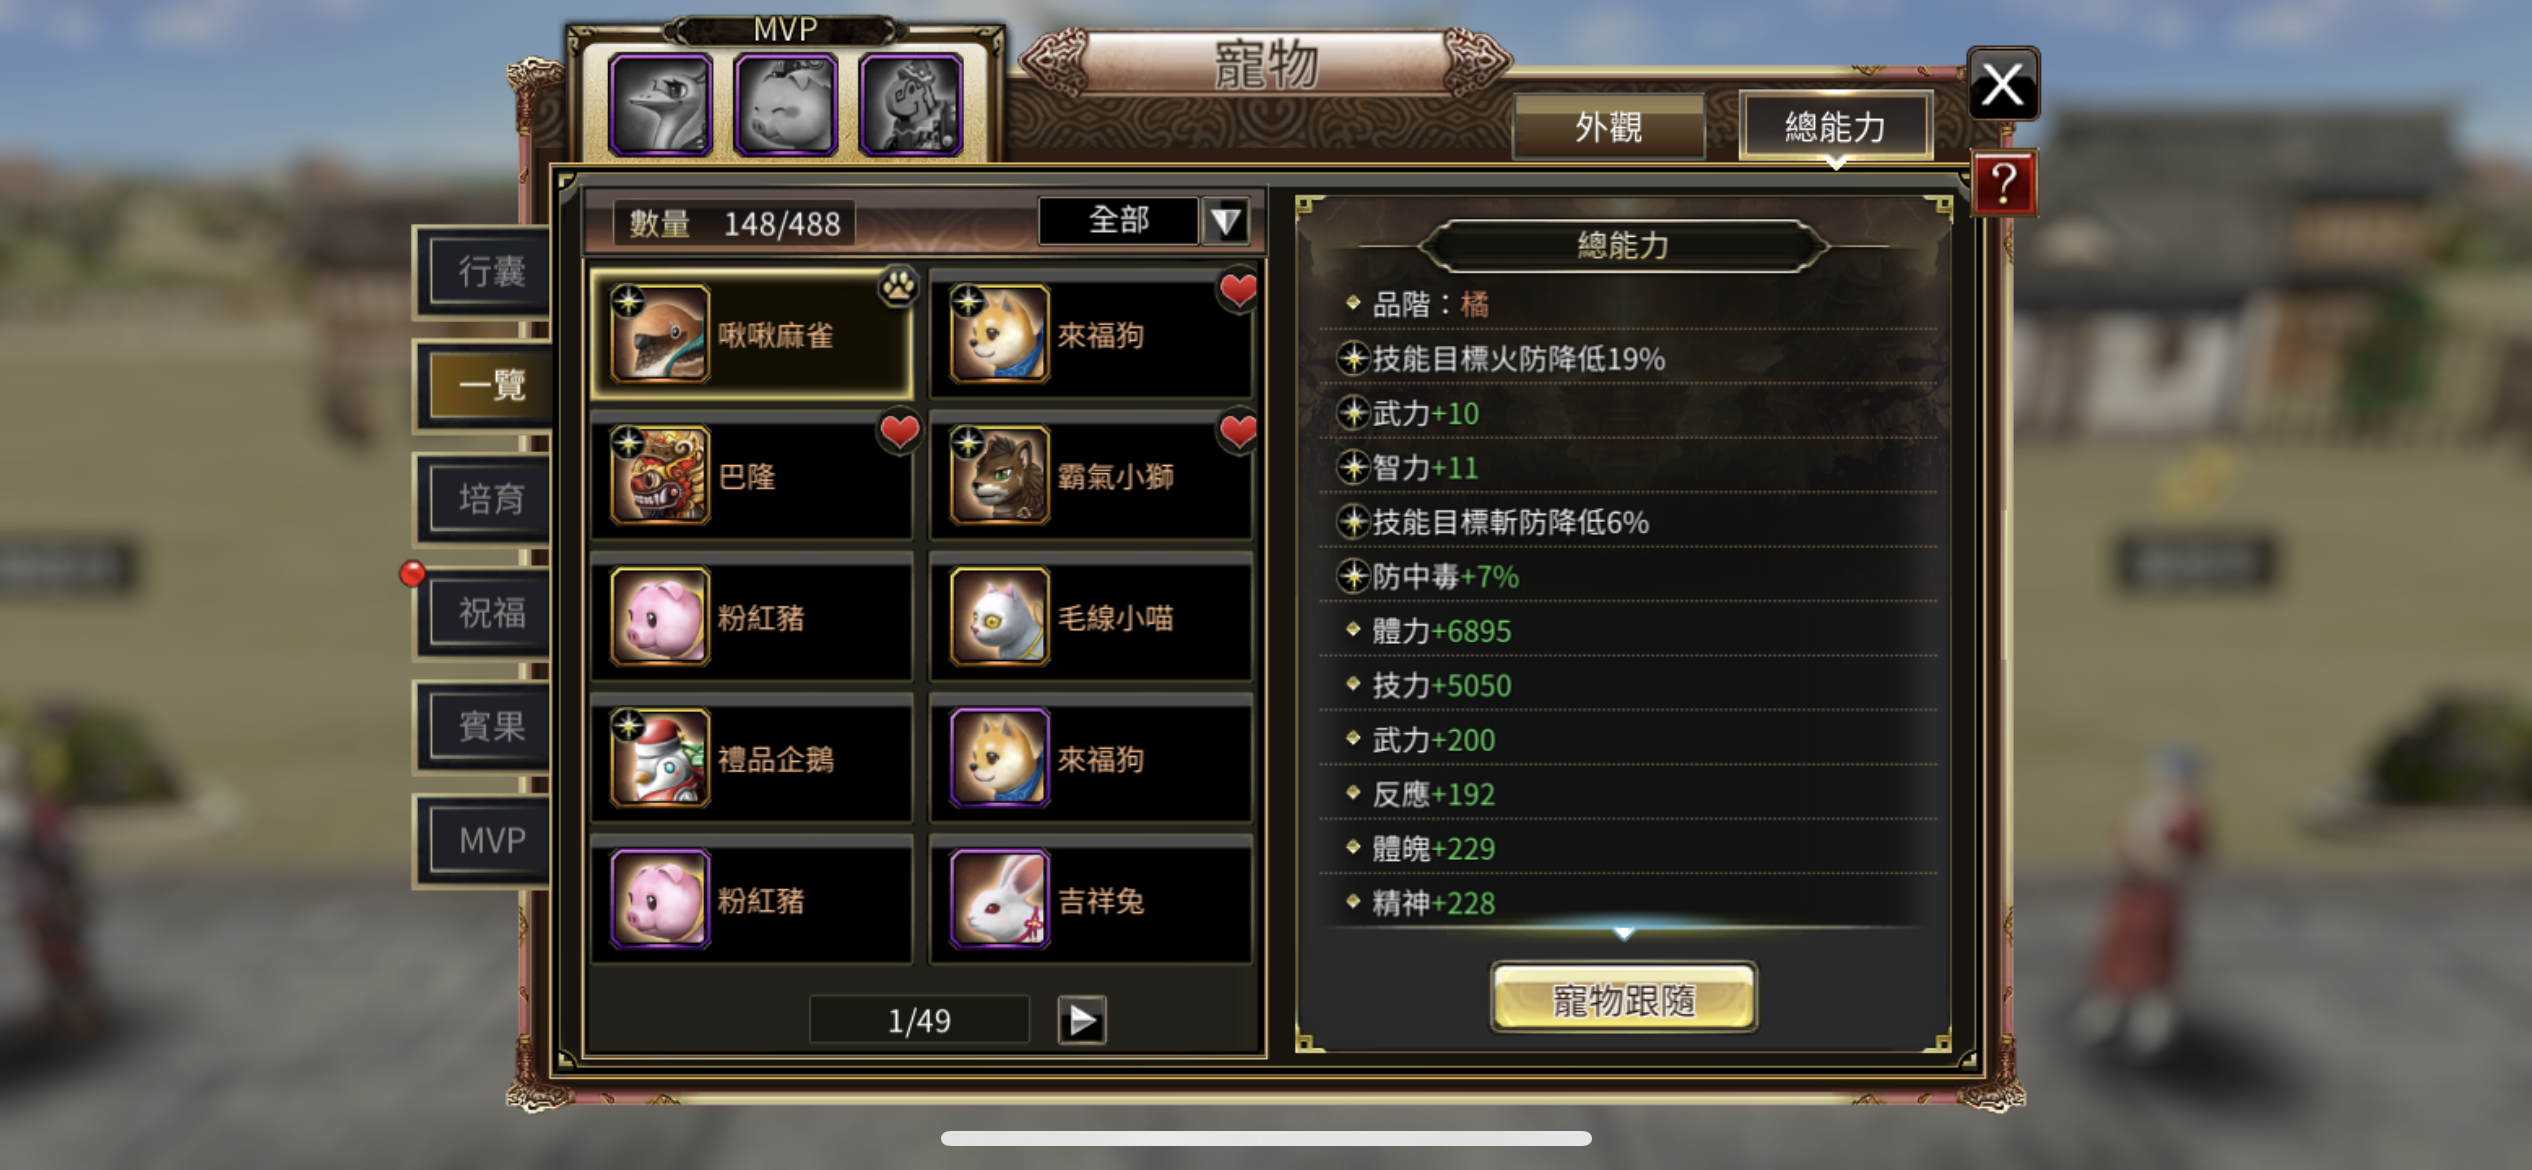This screenshot has height=1170, width=2532.
Task: Open the red question mark help icon
Action: pos(2004,184)
